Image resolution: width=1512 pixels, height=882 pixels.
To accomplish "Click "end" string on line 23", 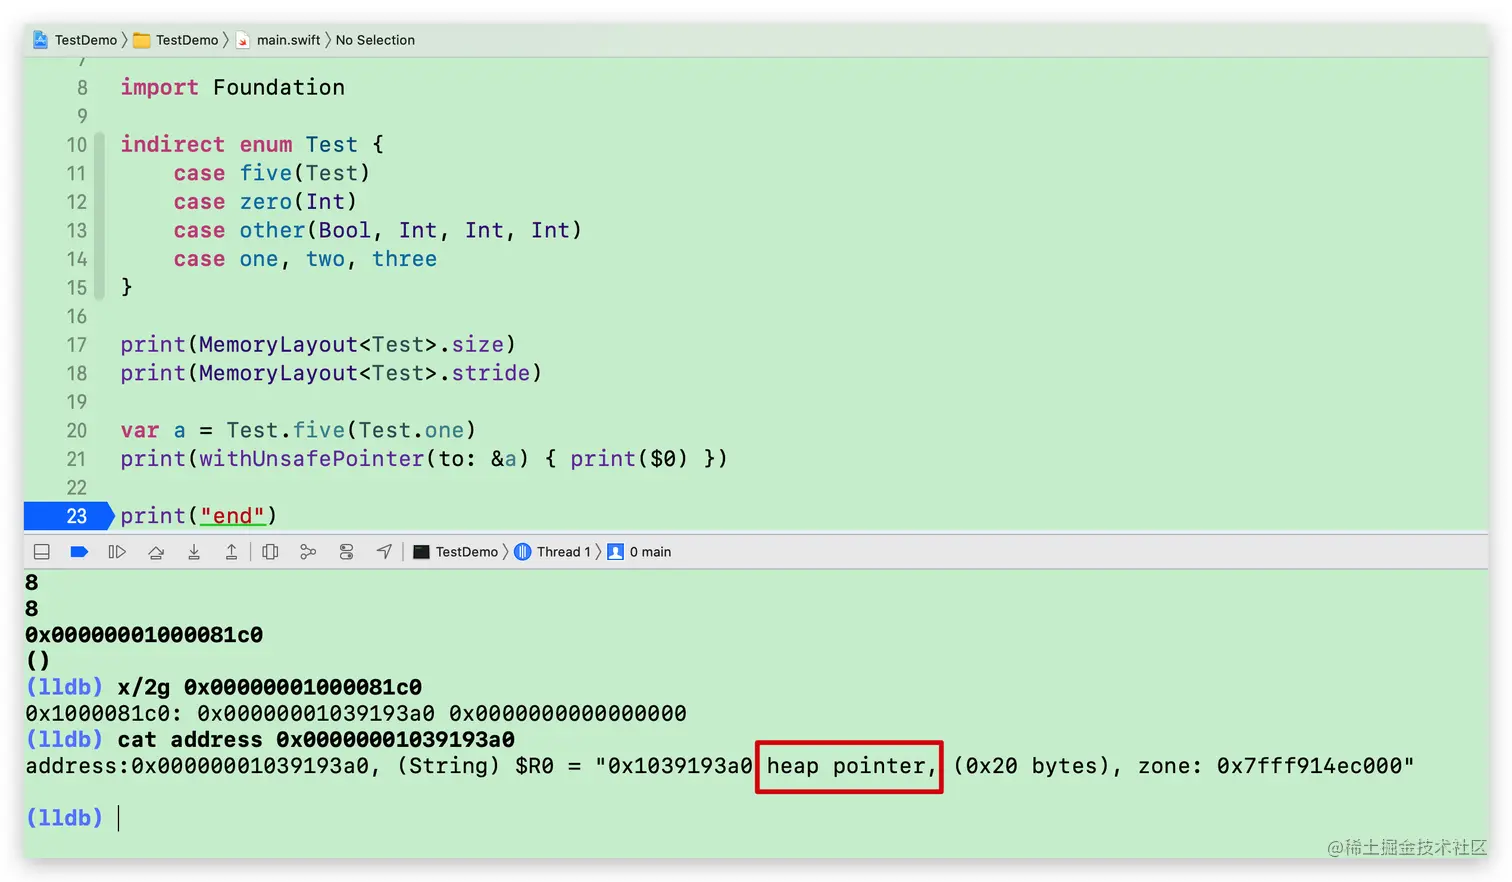I will [x=232, y=516].
